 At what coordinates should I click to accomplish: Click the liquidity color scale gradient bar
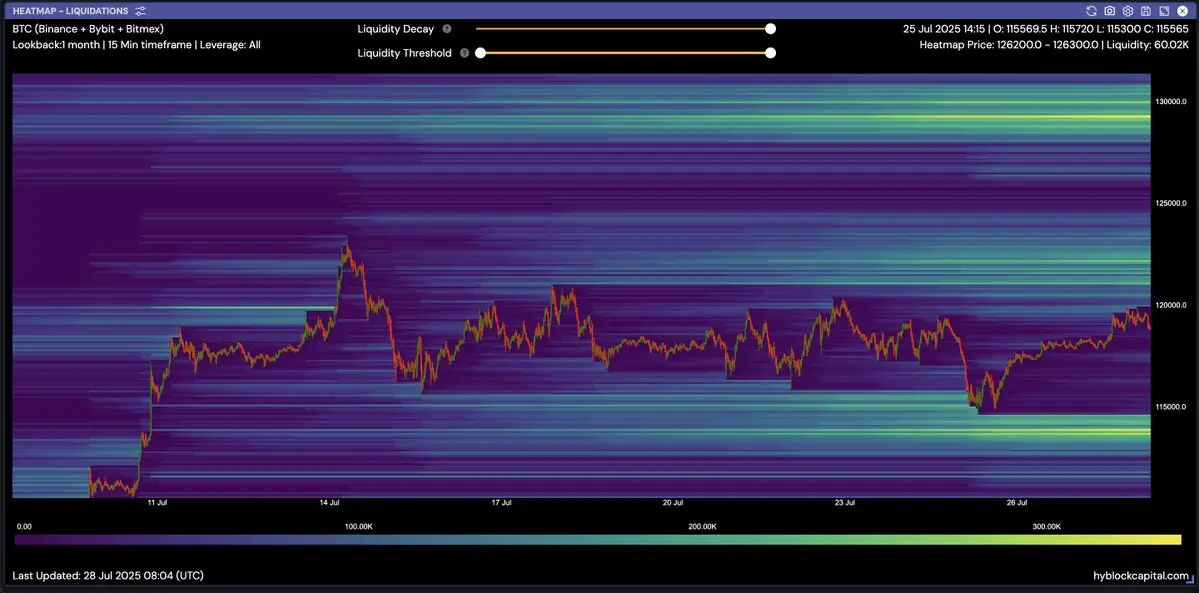tap(597, 539)
